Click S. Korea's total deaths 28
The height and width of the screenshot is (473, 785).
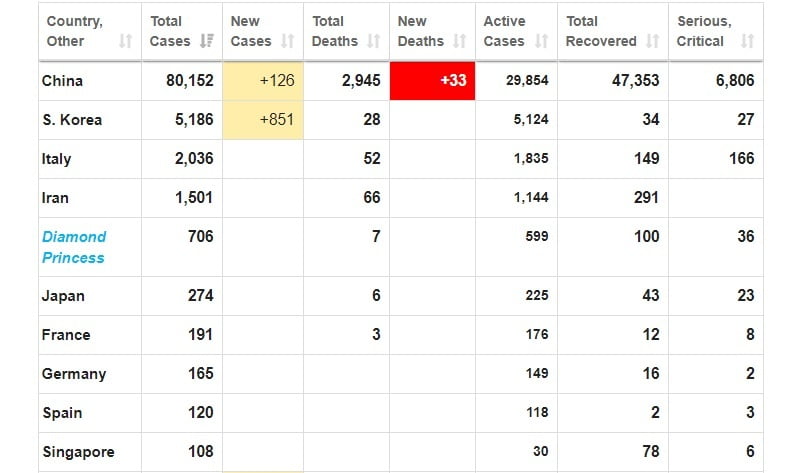tap(372, 120)
